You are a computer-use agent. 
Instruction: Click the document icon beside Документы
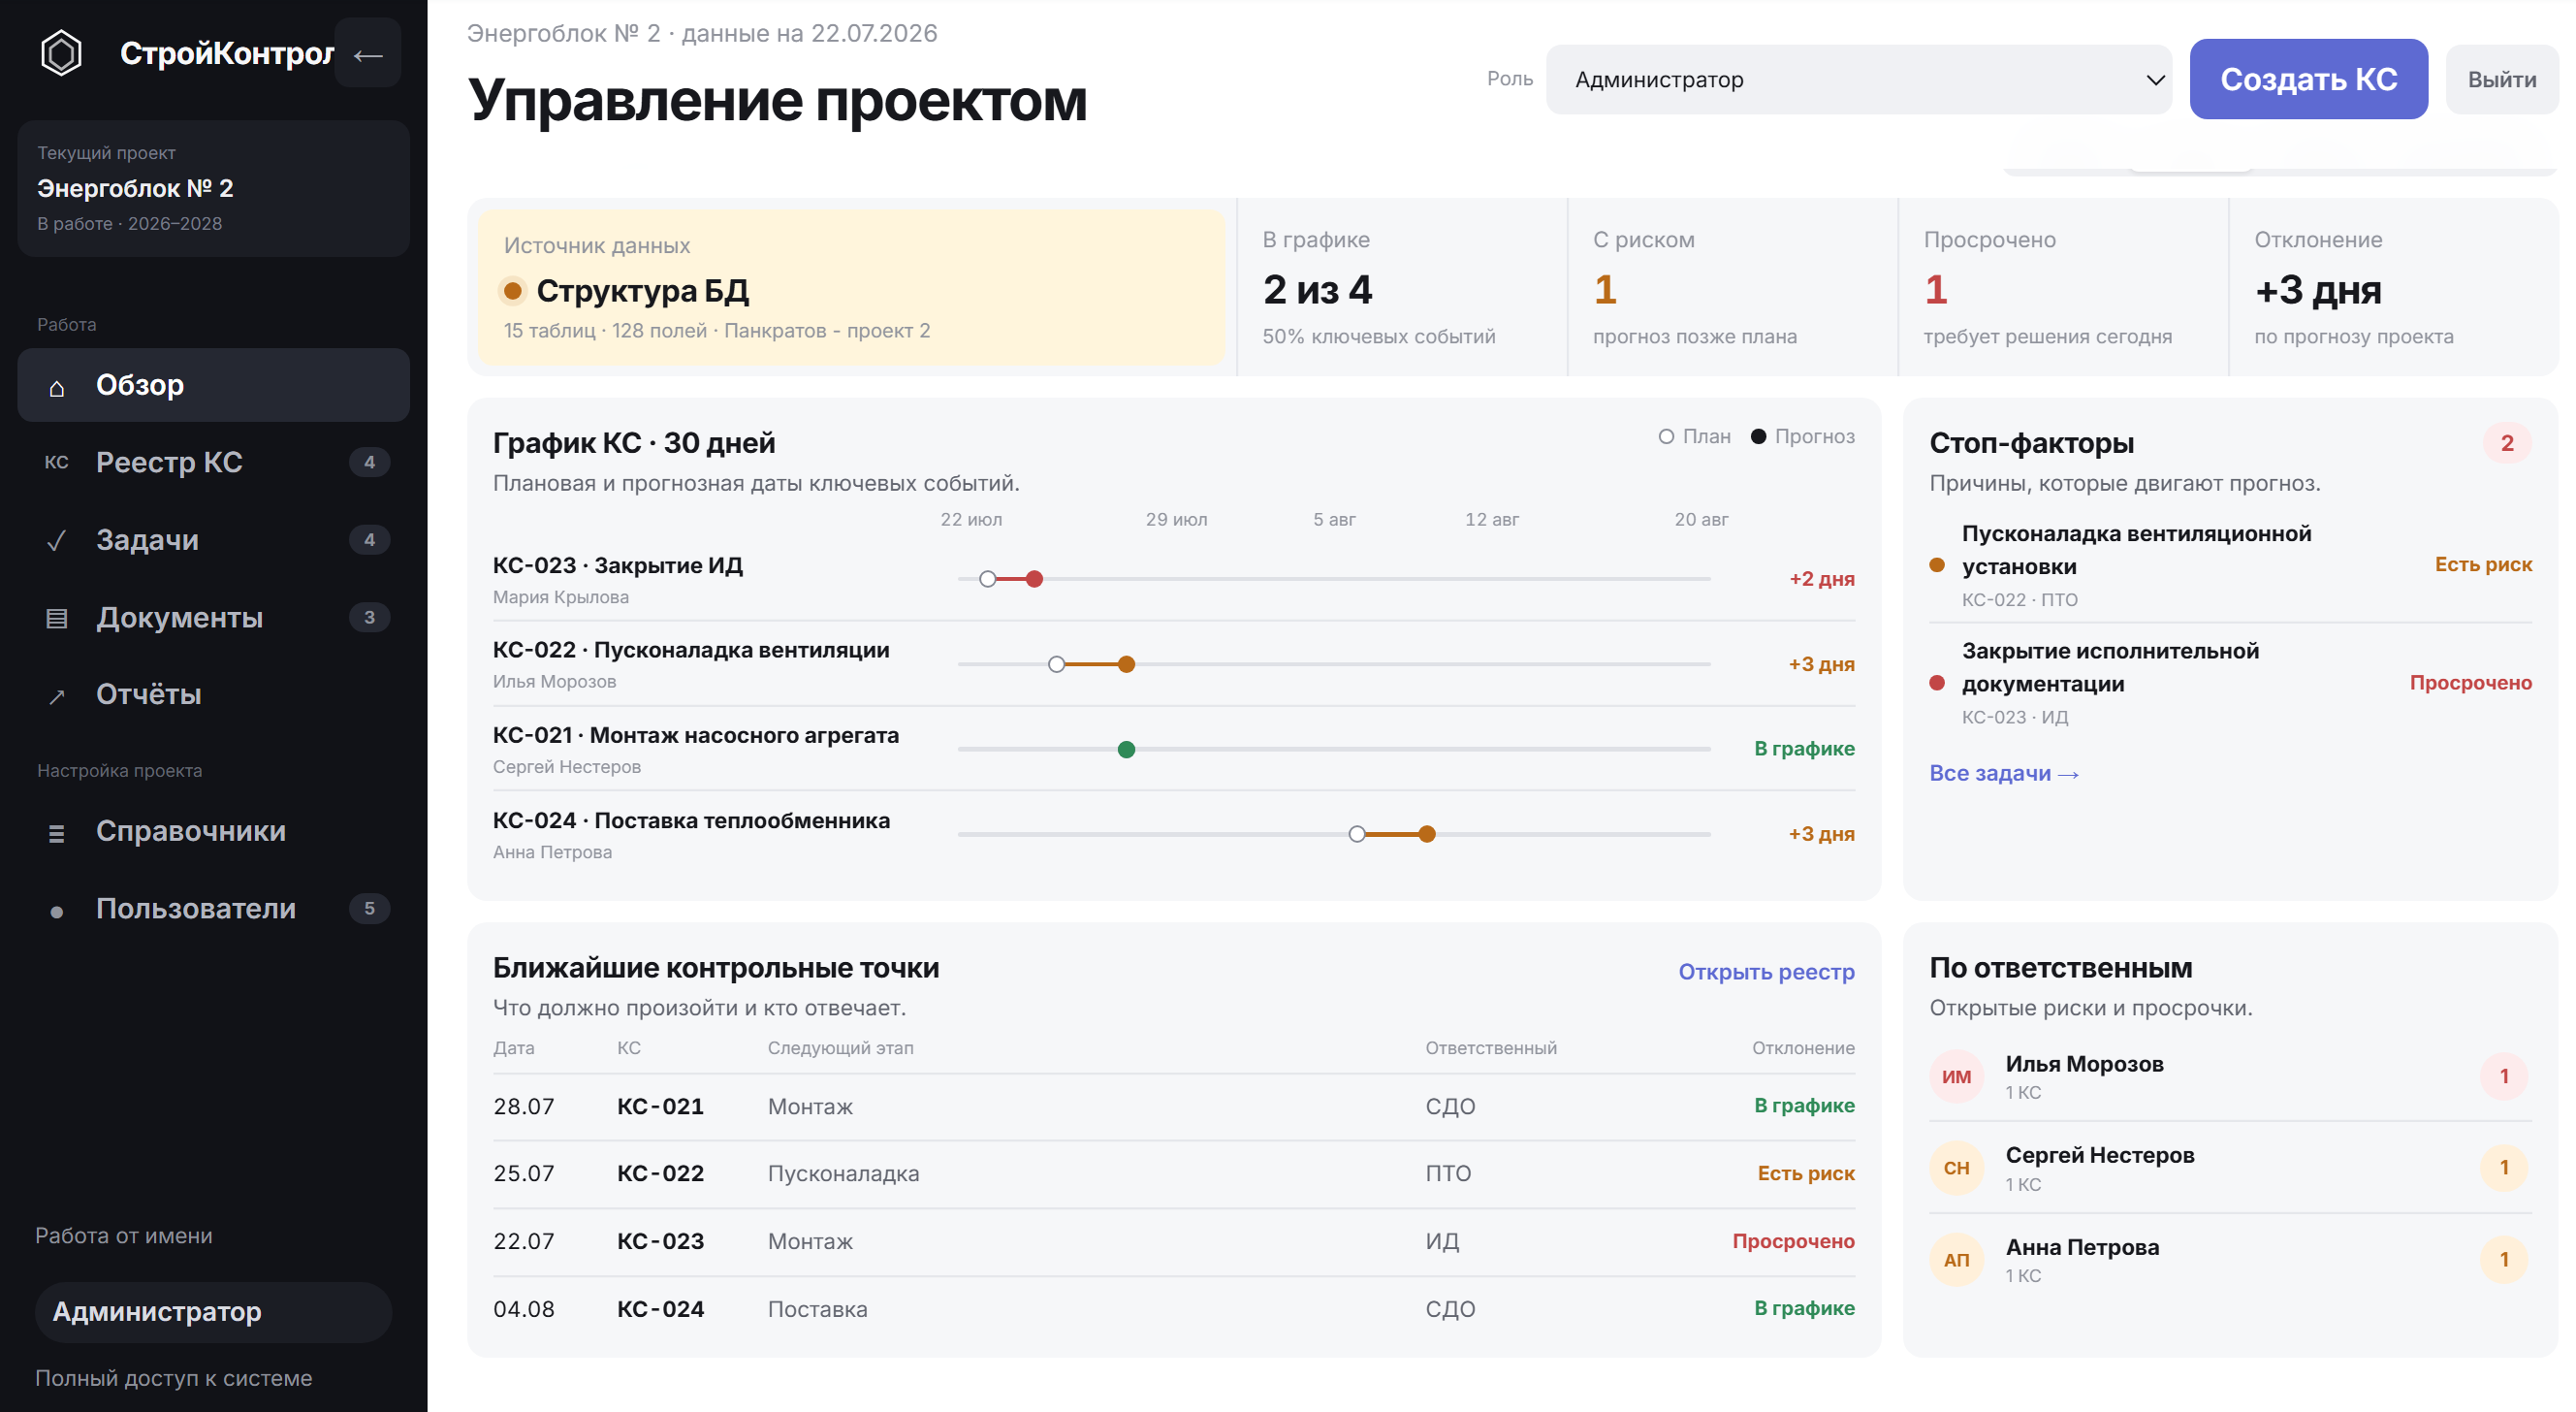click(57, 618)
